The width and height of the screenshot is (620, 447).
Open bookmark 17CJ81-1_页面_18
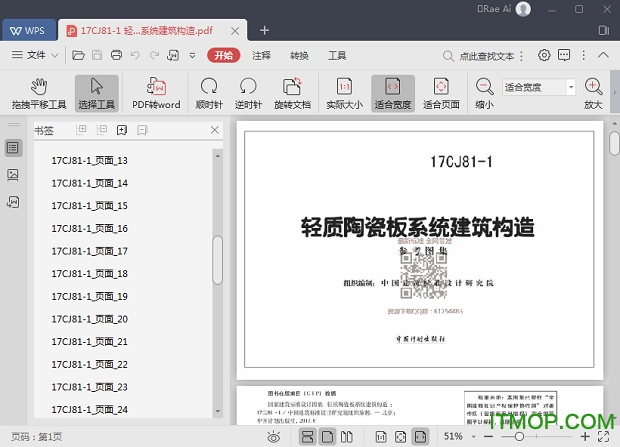click(x=89, y=274)
